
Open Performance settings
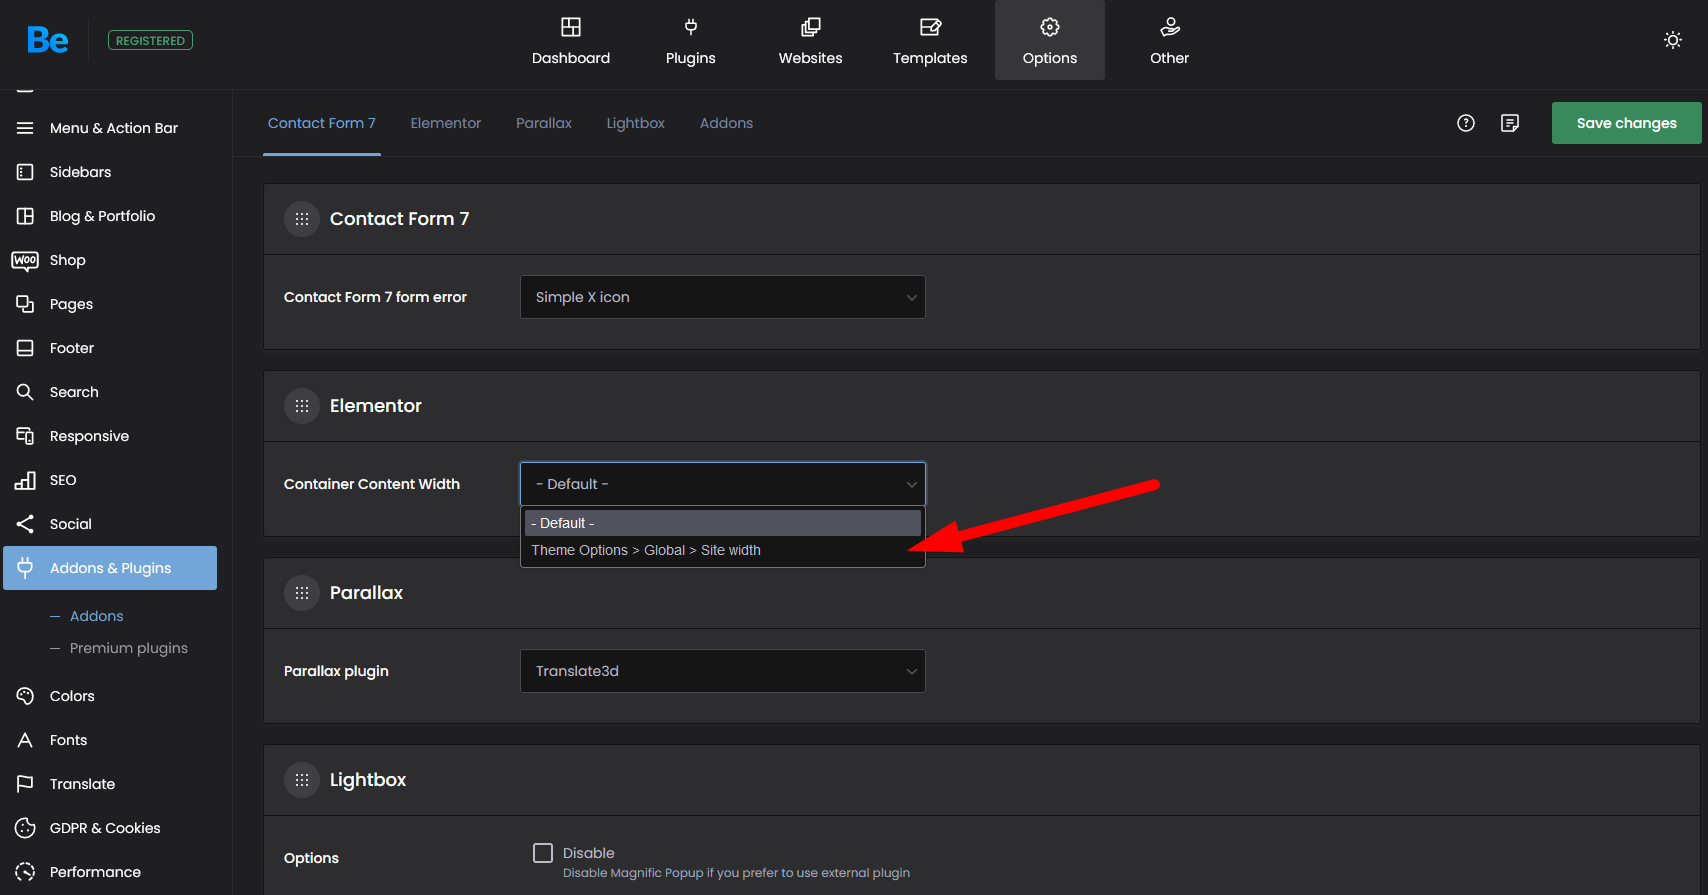[x=110, y=872]
